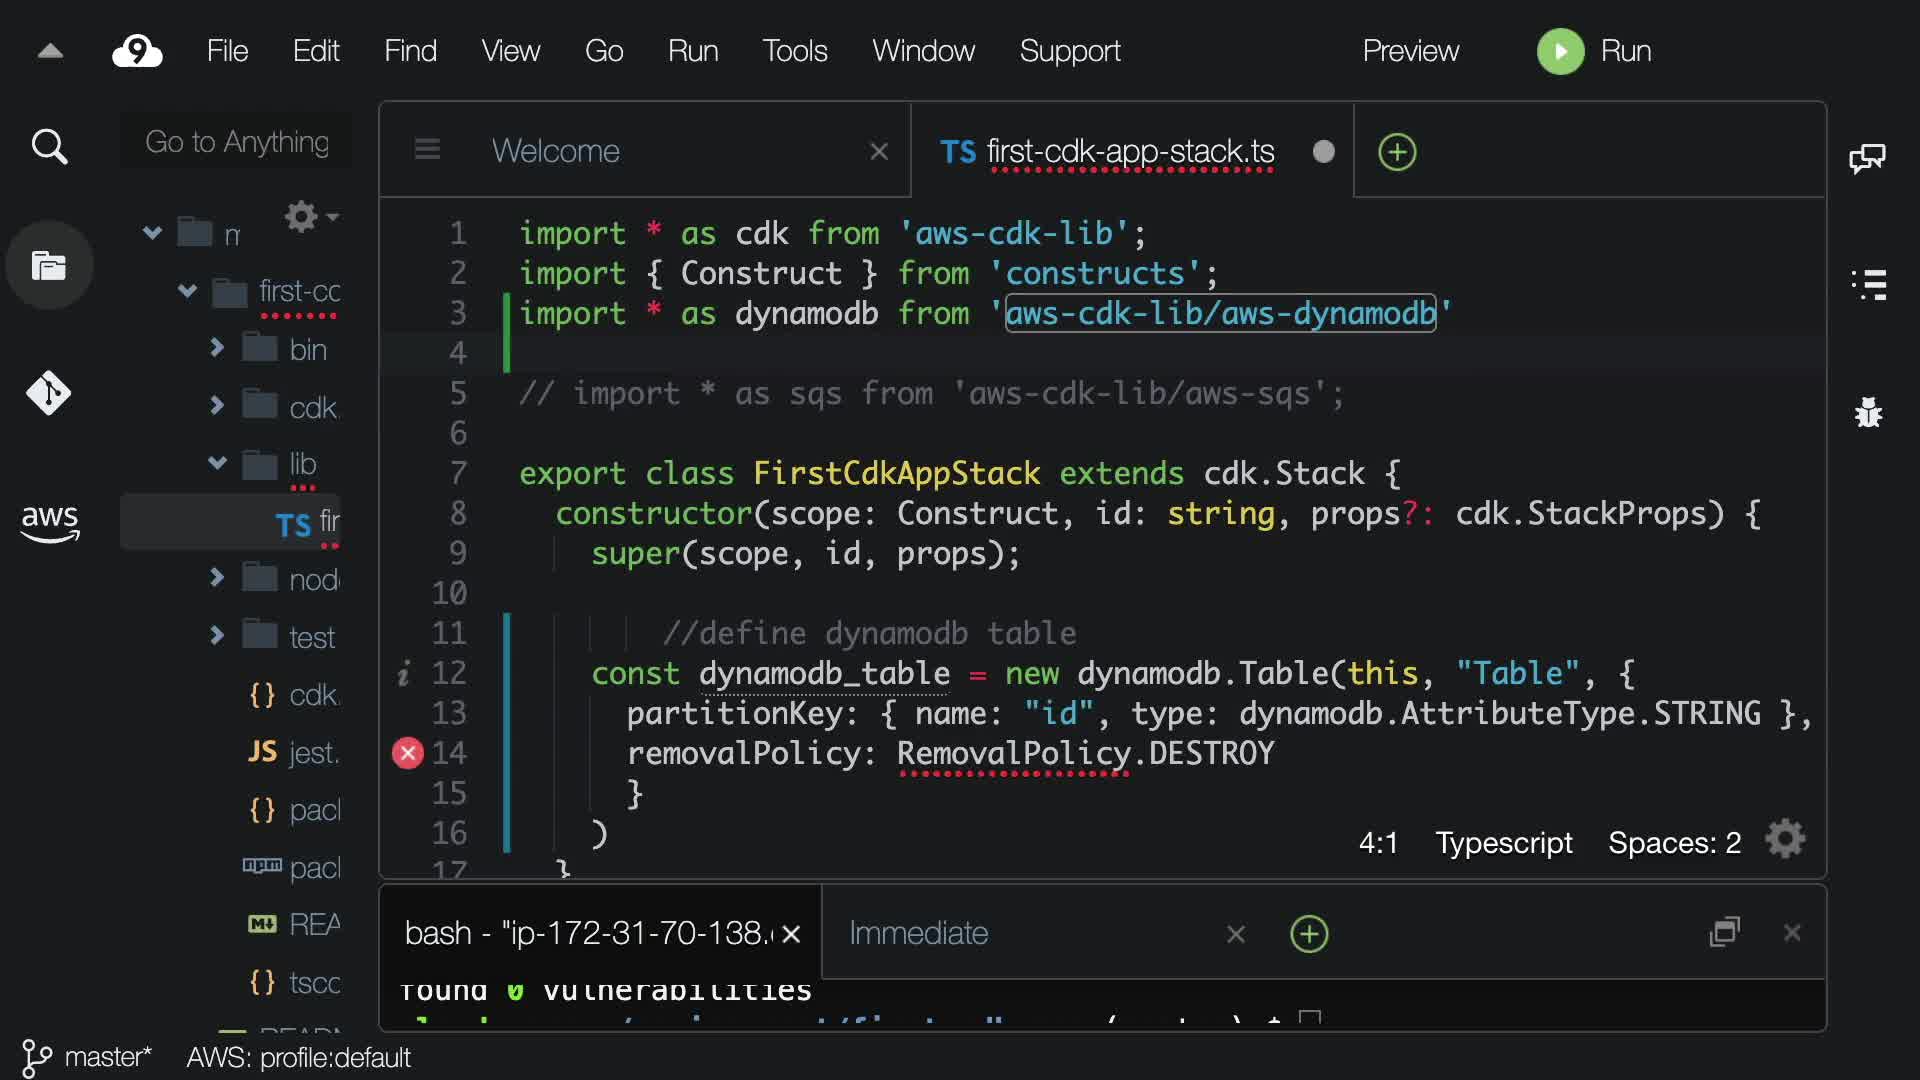Switch to the Welcome tab

(x=556, y=151)
